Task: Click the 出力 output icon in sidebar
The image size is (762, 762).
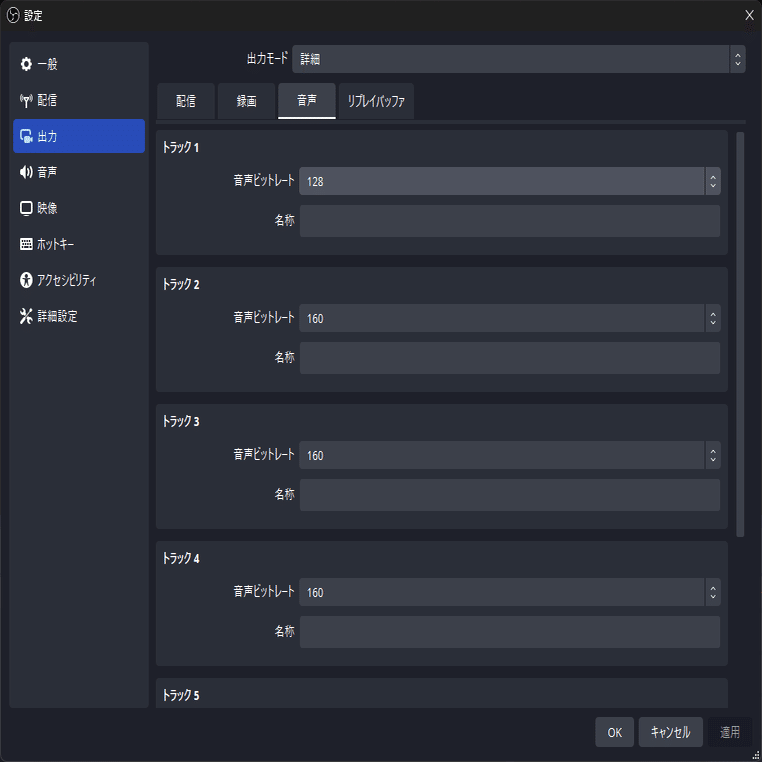Action: pos(26,136)
